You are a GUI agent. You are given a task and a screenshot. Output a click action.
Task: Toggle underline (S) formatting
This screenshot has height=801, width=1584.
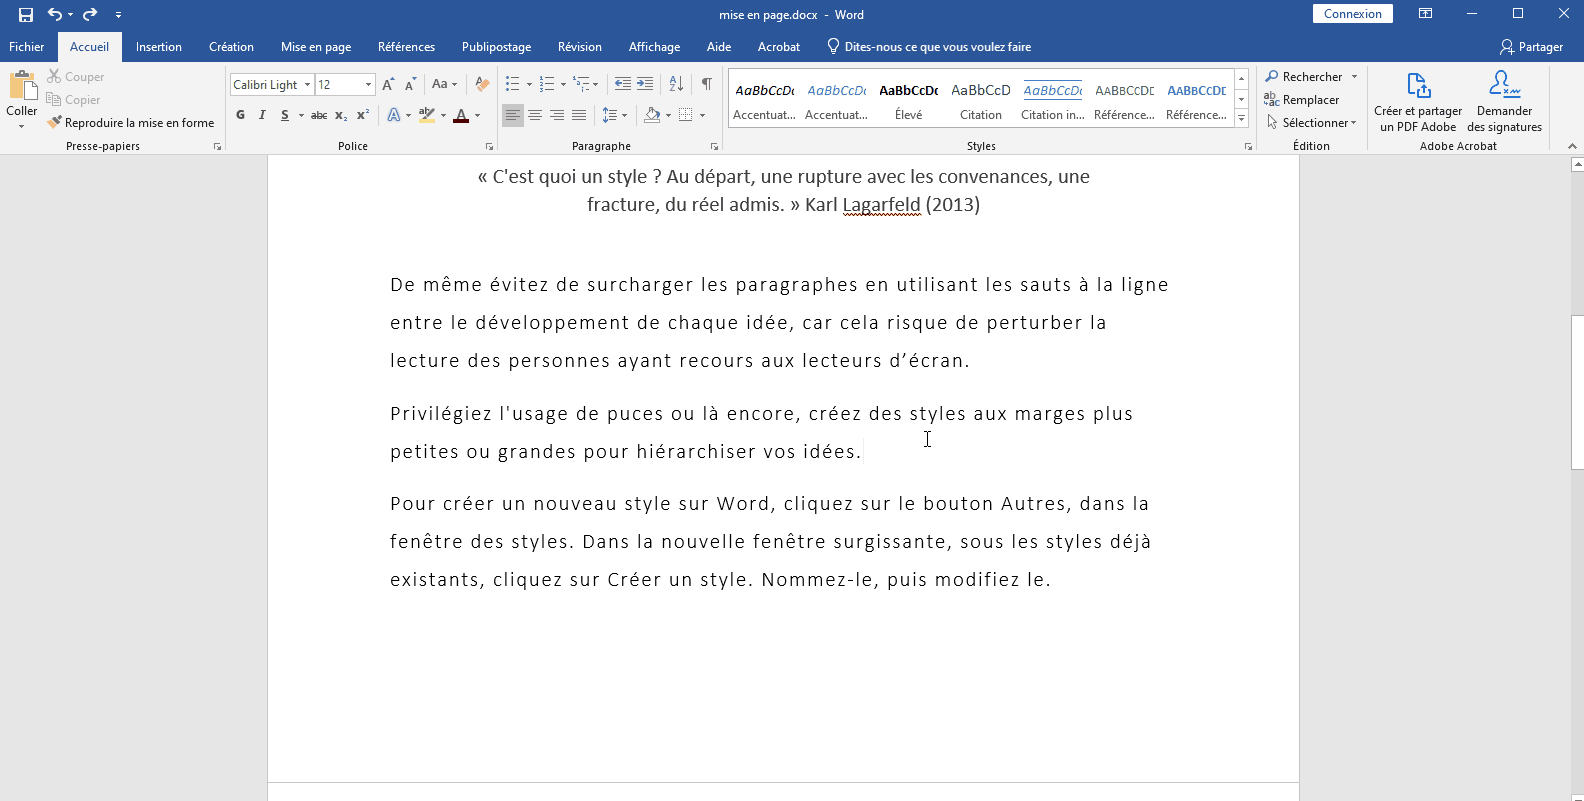(285, 115)
